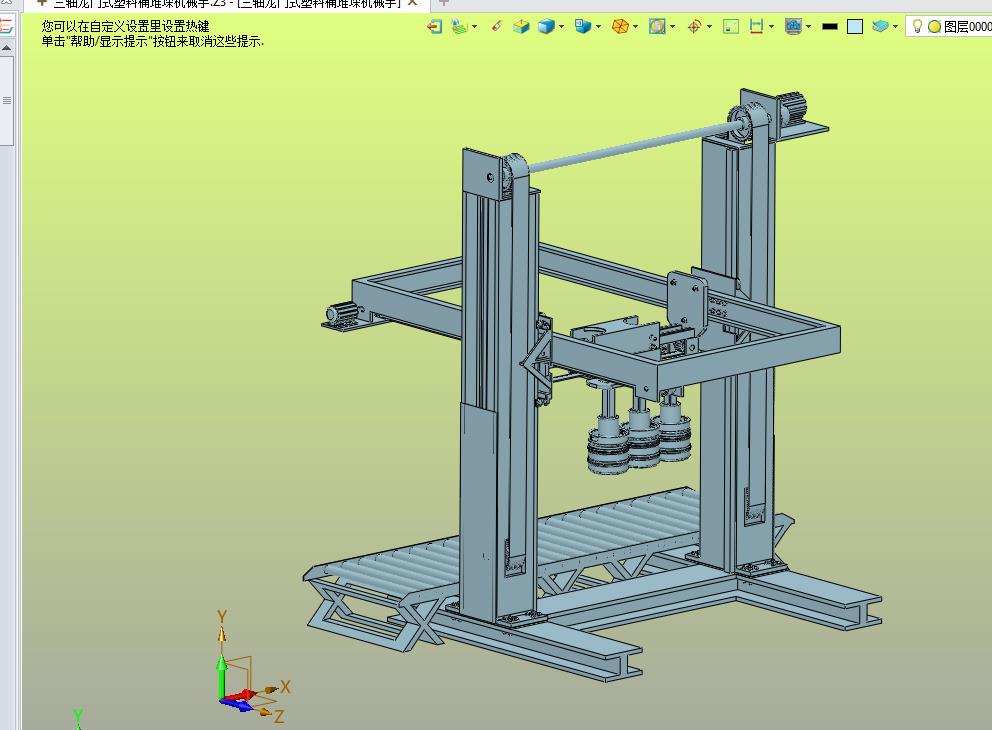Click the exit/return icon with red arrow
The width and height of the screenshot is (992, 730).
(434, 27)
